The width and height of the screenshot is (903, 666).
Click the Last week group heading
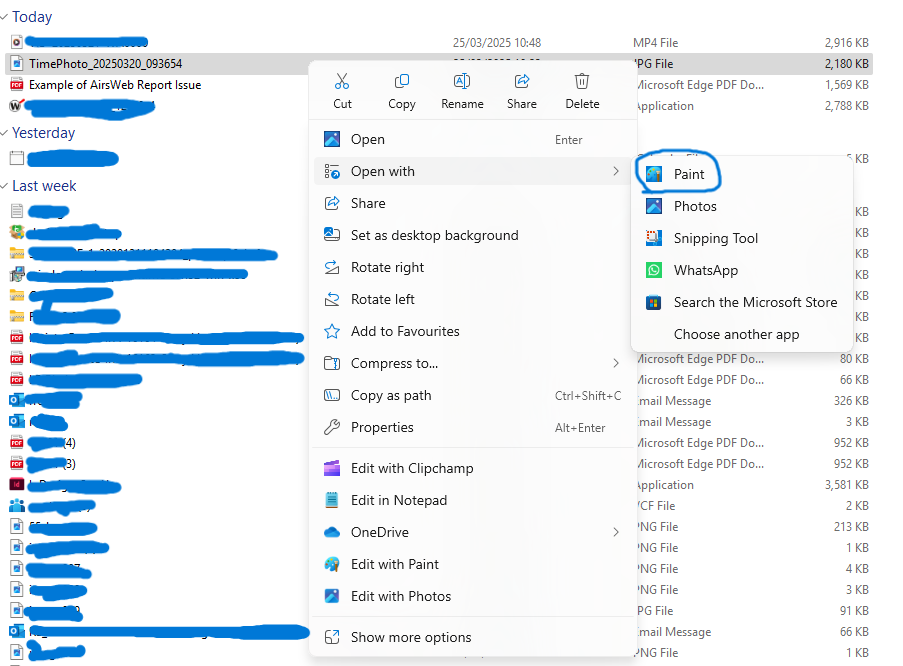tap(44, 186)
